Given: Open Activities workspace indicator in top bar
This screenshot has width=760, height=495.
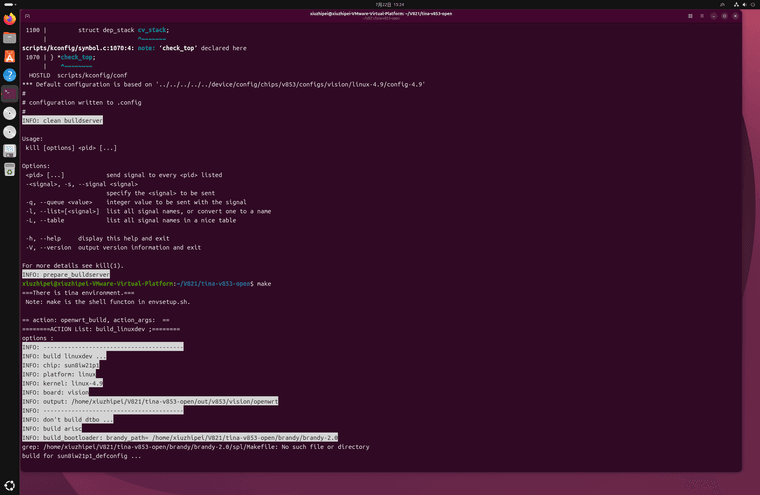Looking at the screenshot, I should [x=10, y=4].
